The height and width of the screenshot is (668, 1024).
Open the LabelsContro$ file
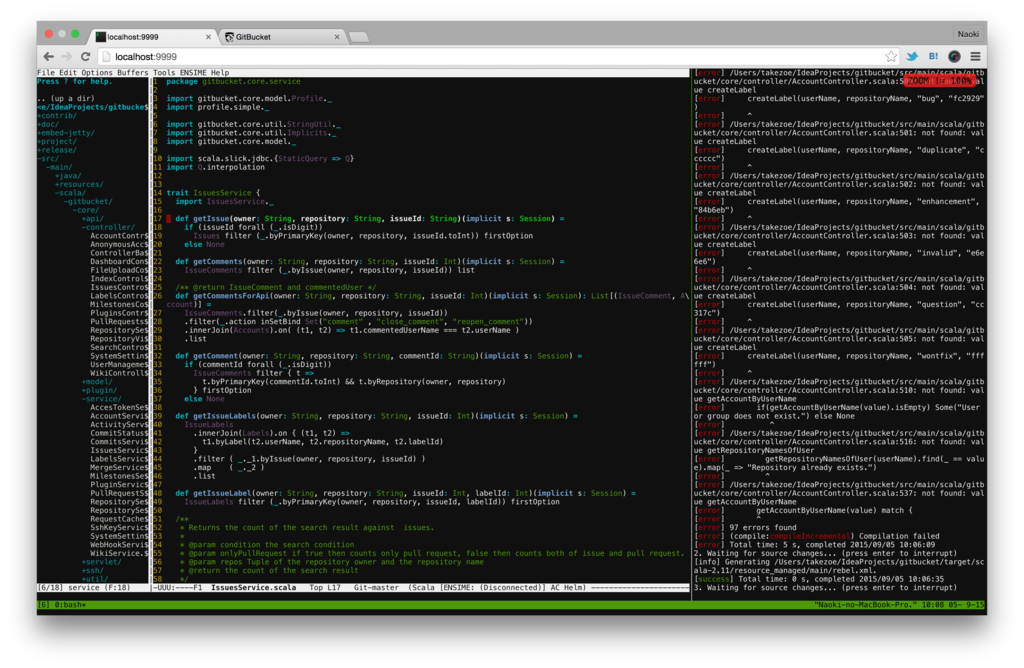pyautogui.click(x=119, y=295)
